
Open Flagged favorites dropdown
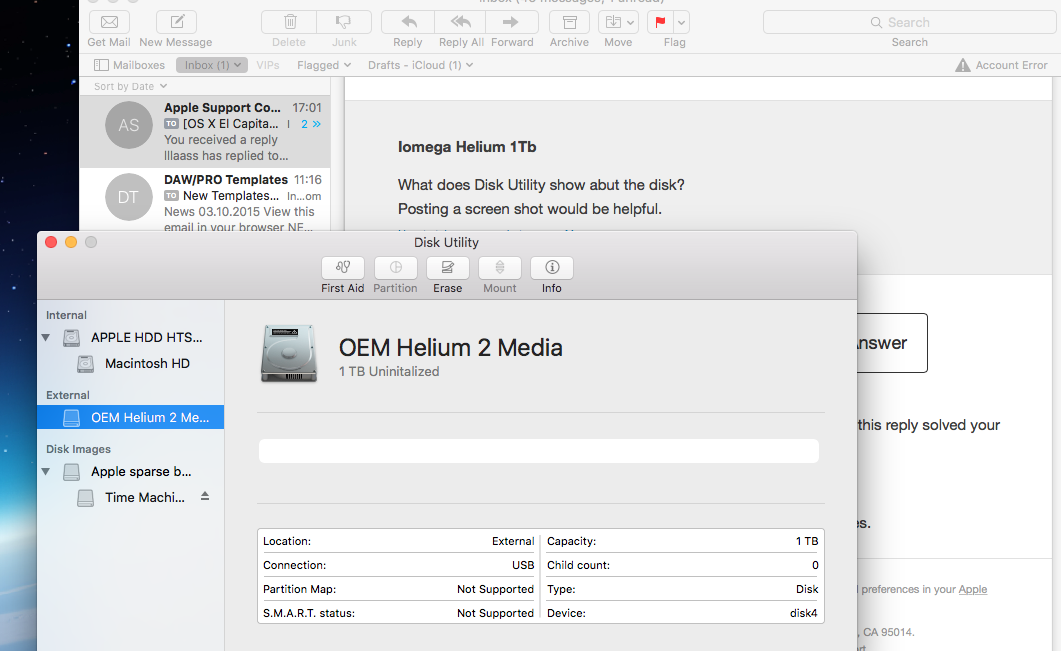coord(323,65)
